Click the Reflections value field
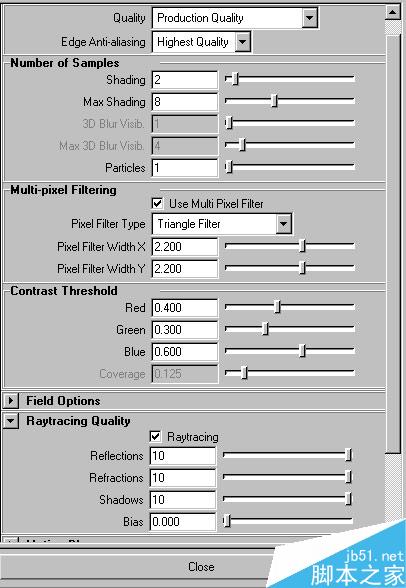The height and width of the screenshot is (588, 406). [x=183, y=456]
